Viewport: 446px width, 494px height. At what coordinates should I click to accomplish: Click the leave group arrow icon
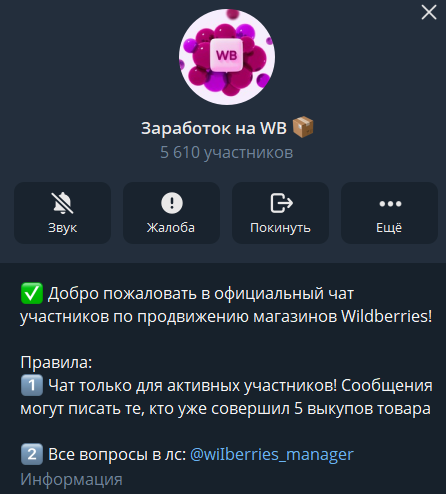coord(281,203)
